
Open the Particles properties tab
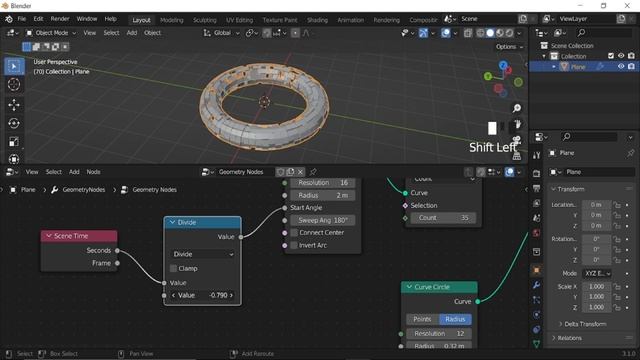pyautogui.click(x=536, y=300)
